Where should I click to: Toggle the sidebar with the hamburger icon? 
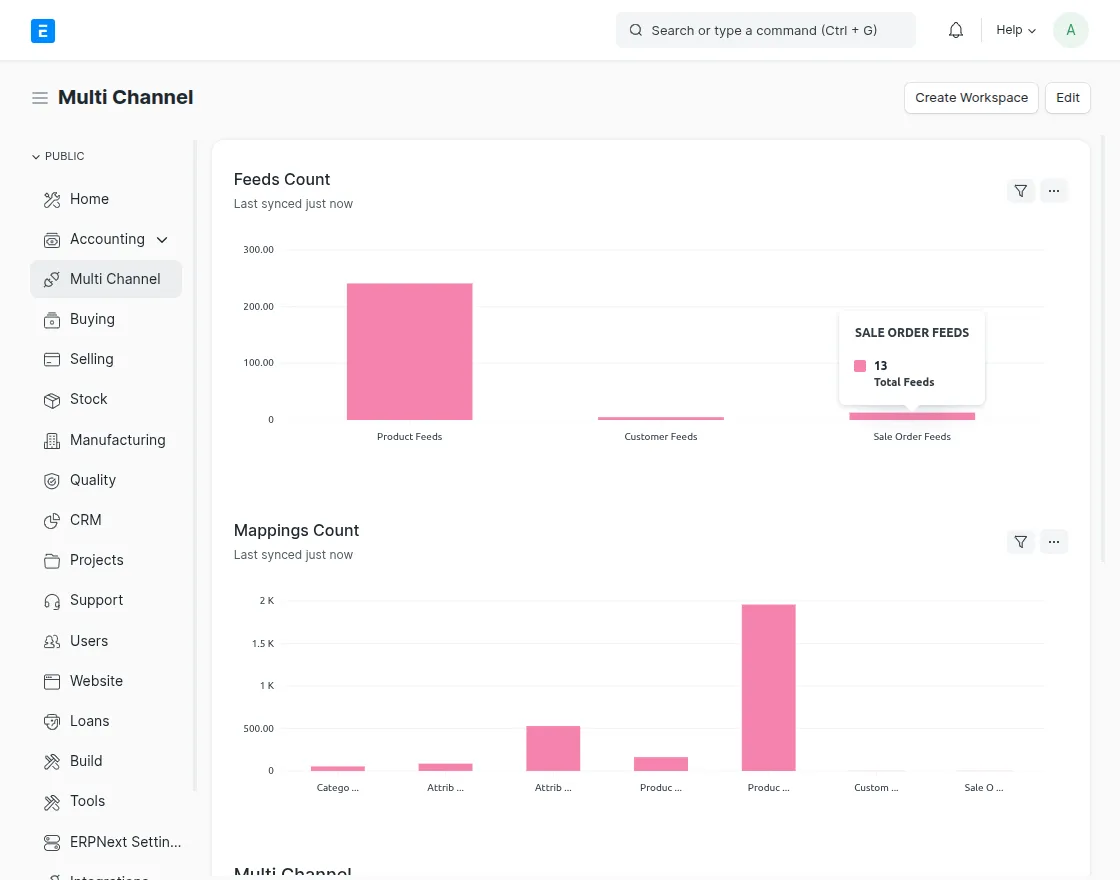pos(40,97)
